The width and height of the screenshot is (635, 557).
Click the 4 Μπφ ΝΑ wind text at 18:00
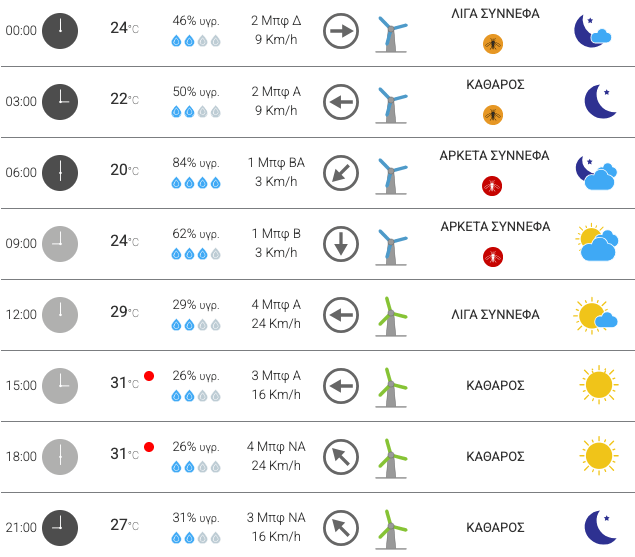276,446
